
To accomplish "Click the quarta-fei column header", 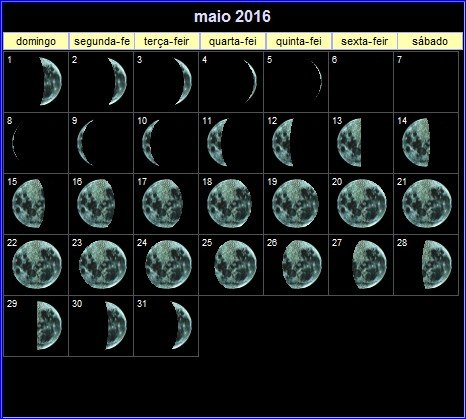I will coord(233,41).
